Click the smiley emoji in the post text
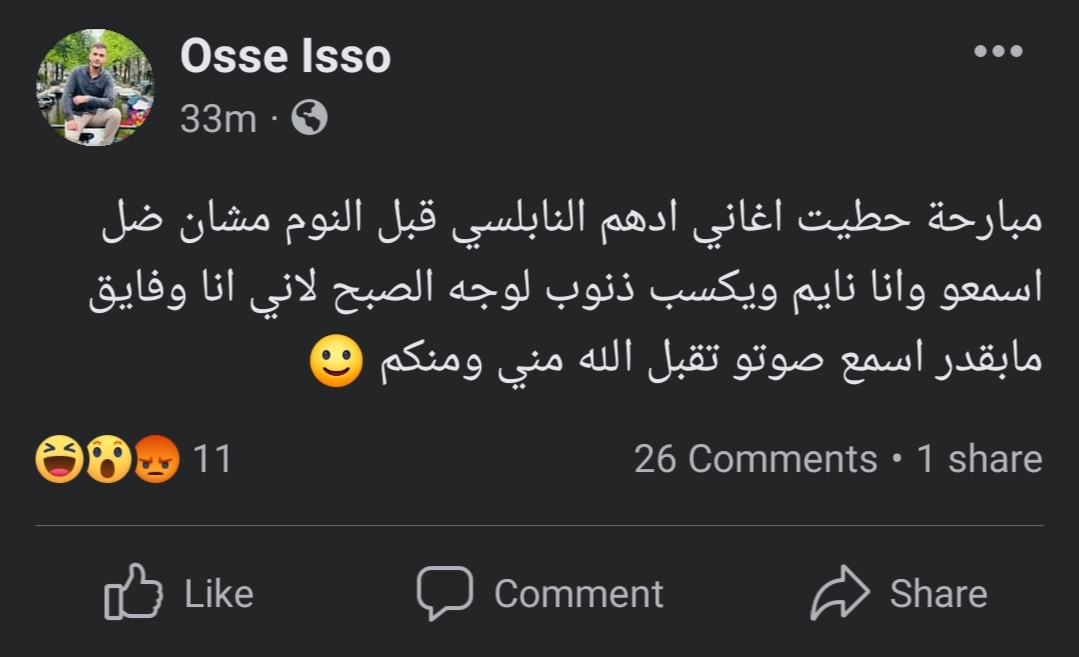This screenshot has height=657, width=1079. tap(335, 363)
